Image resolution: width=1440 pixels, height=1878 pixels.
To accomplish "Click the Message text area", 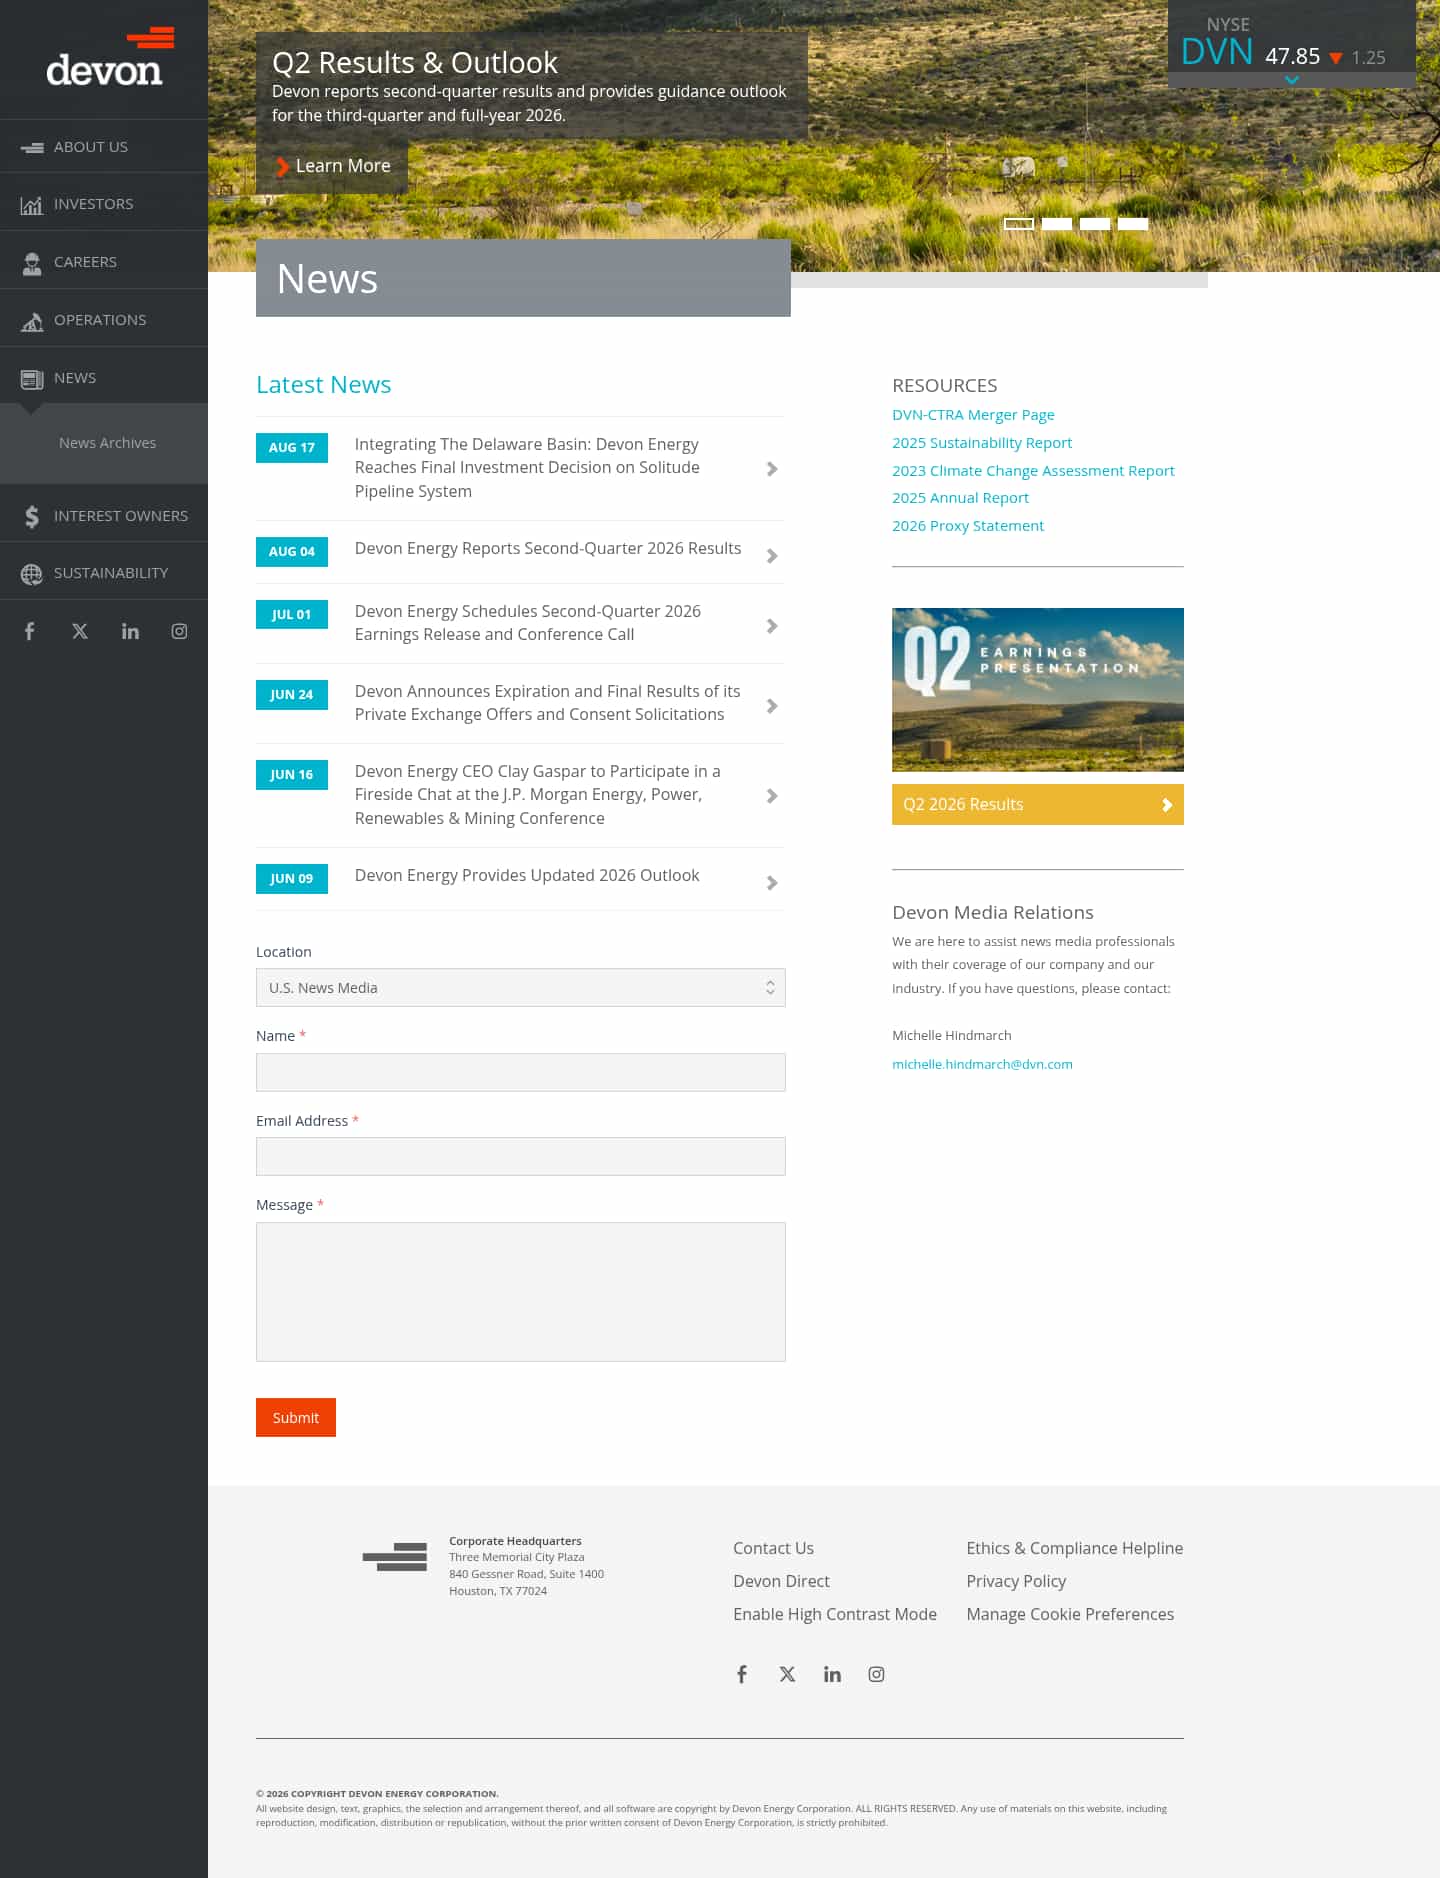I will coord(521,1292).
